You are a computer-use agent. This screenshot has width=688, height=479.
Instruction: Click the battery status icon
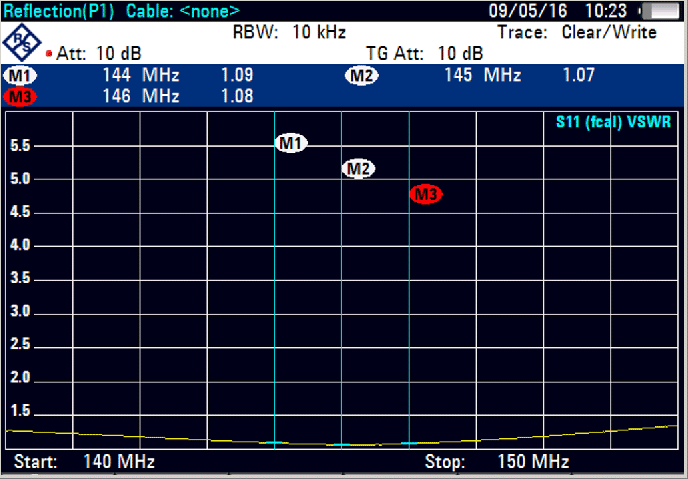click(657, 12)
